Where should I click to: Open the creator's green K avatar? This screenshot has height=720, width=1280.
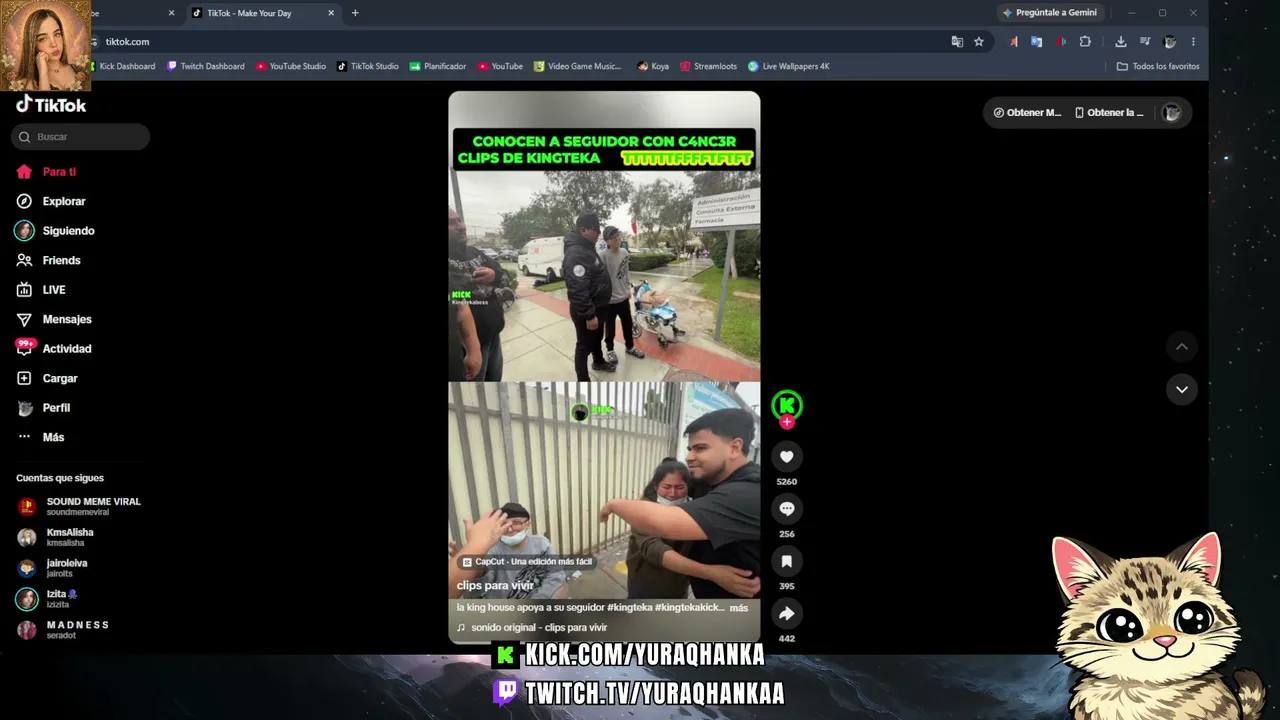pyautogui.click(x=787, y=404)
